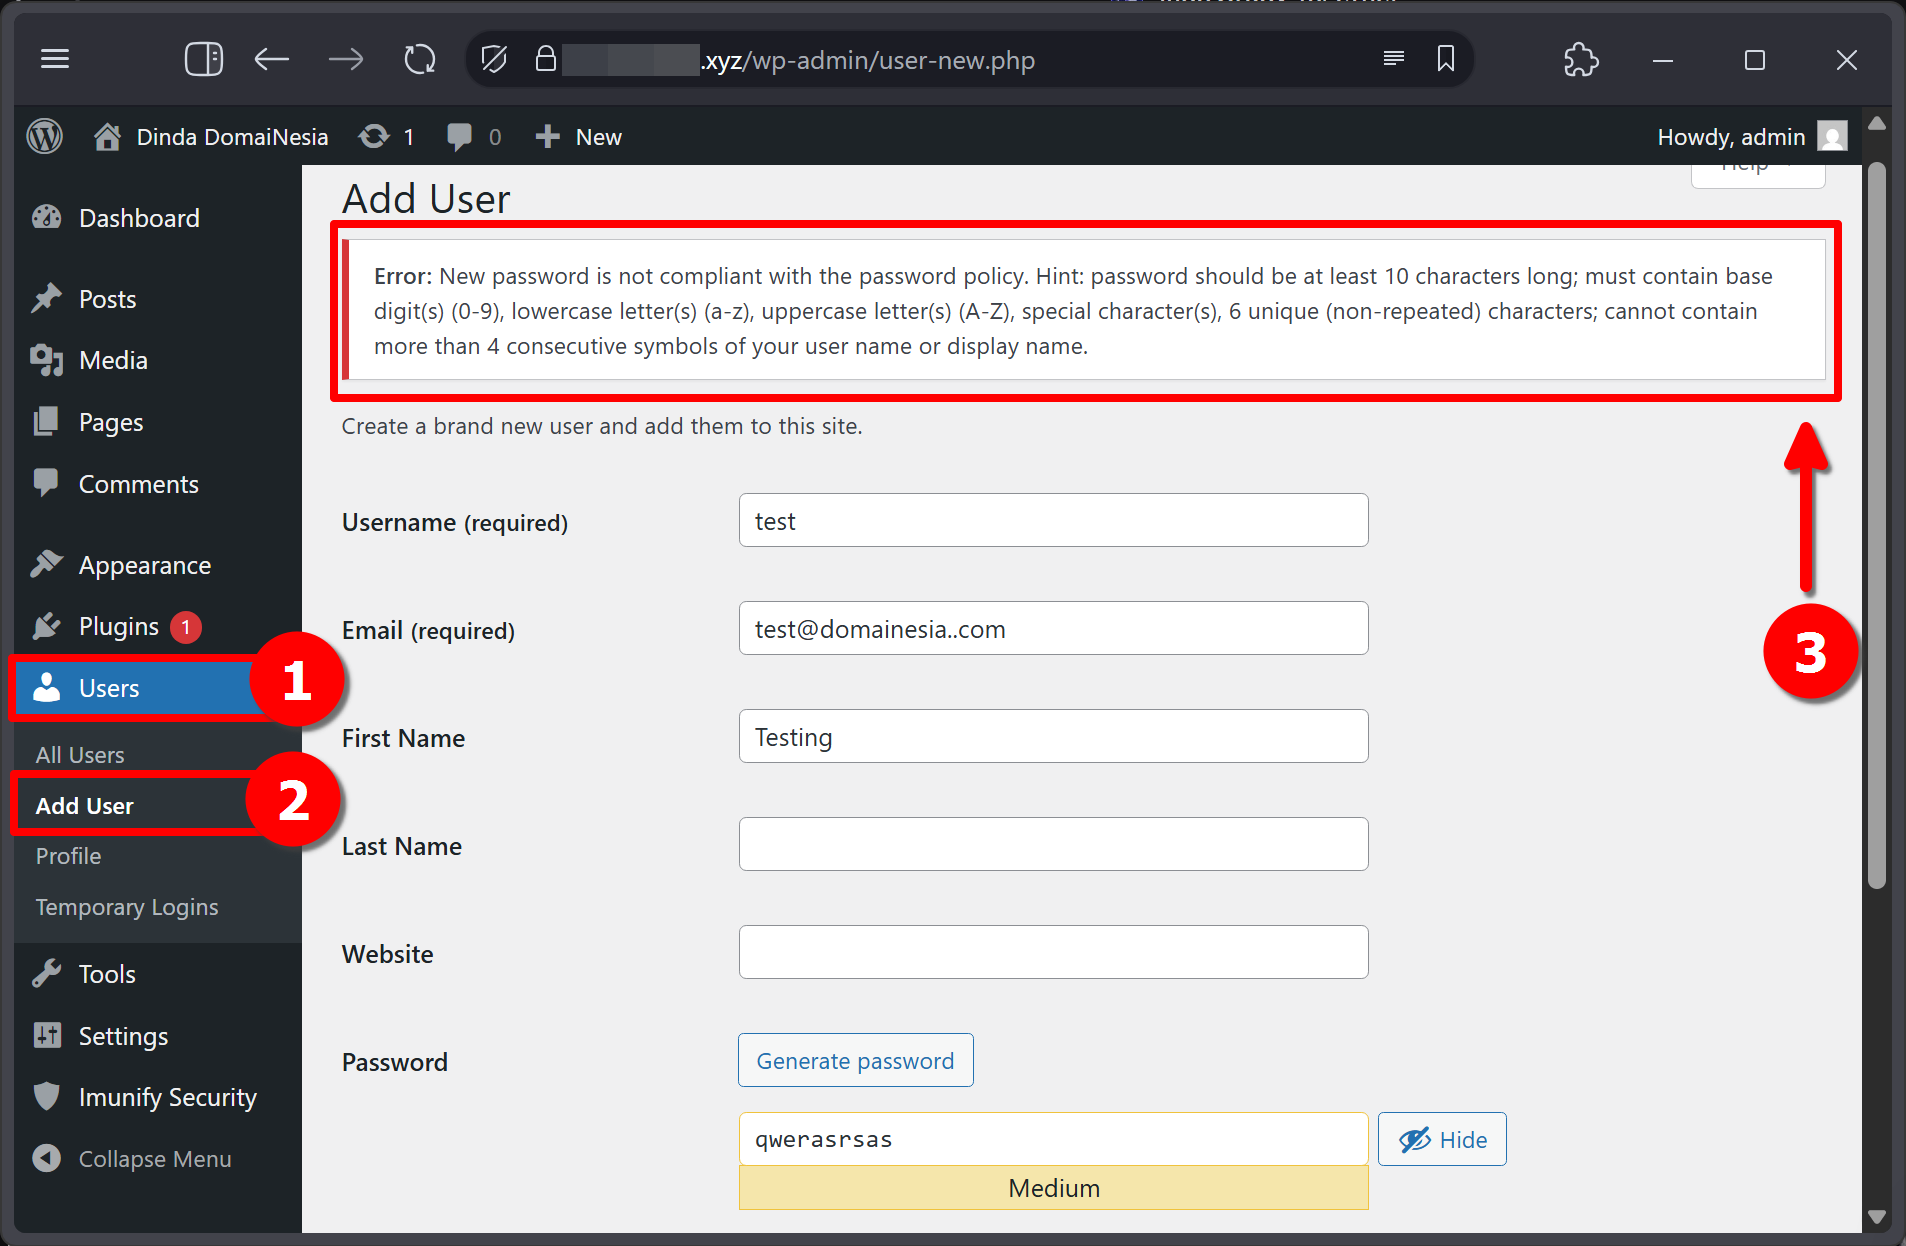Reload the page with refresh icon
This screenshot has width=1906, height=1246.
(420, 59)
